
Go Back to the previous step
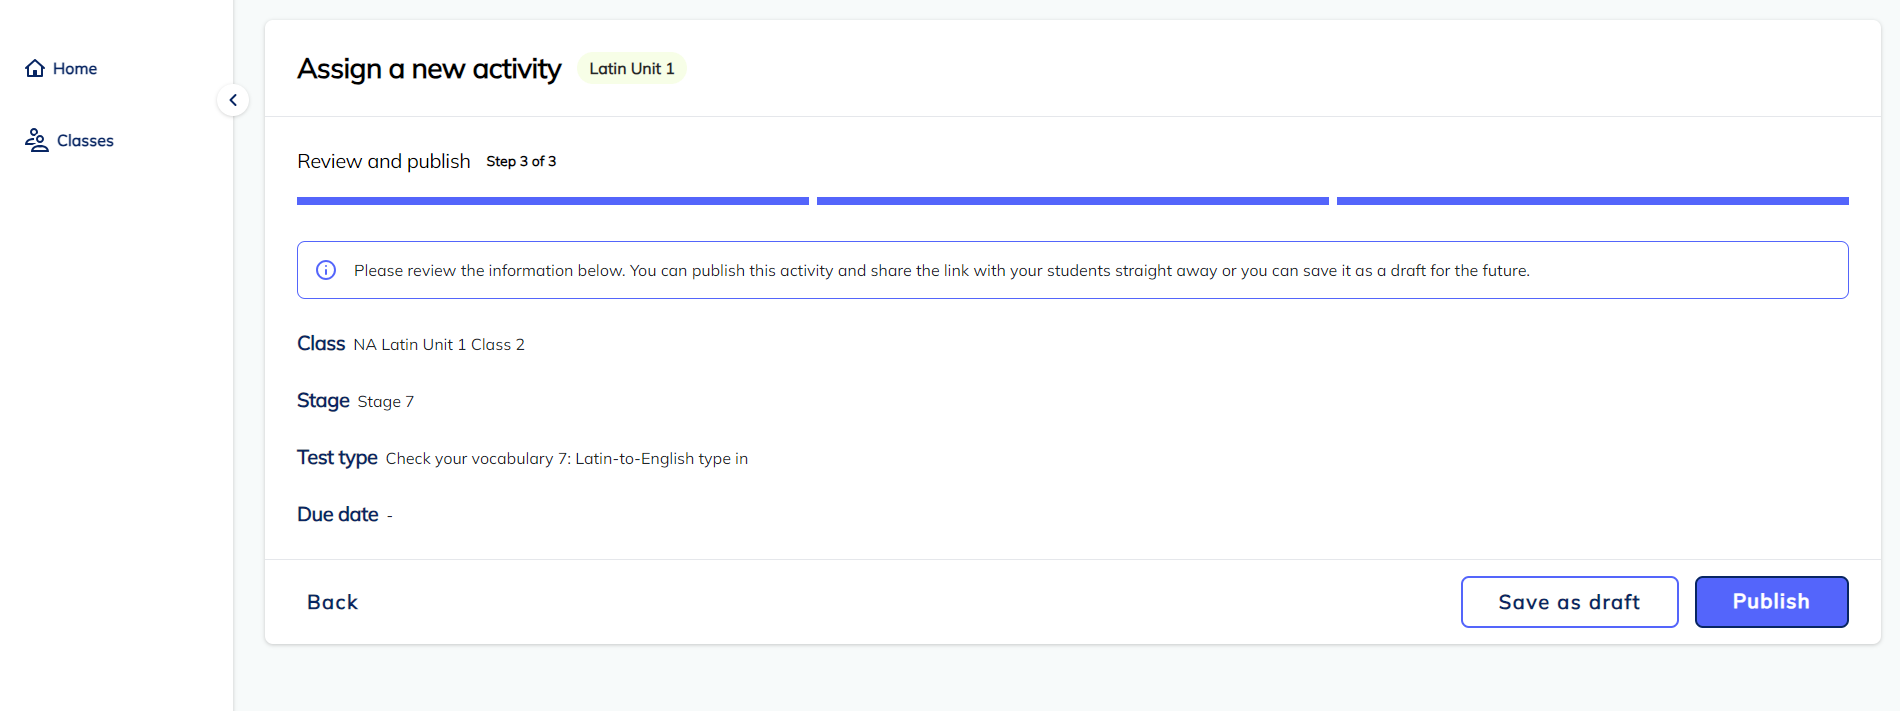332,602
